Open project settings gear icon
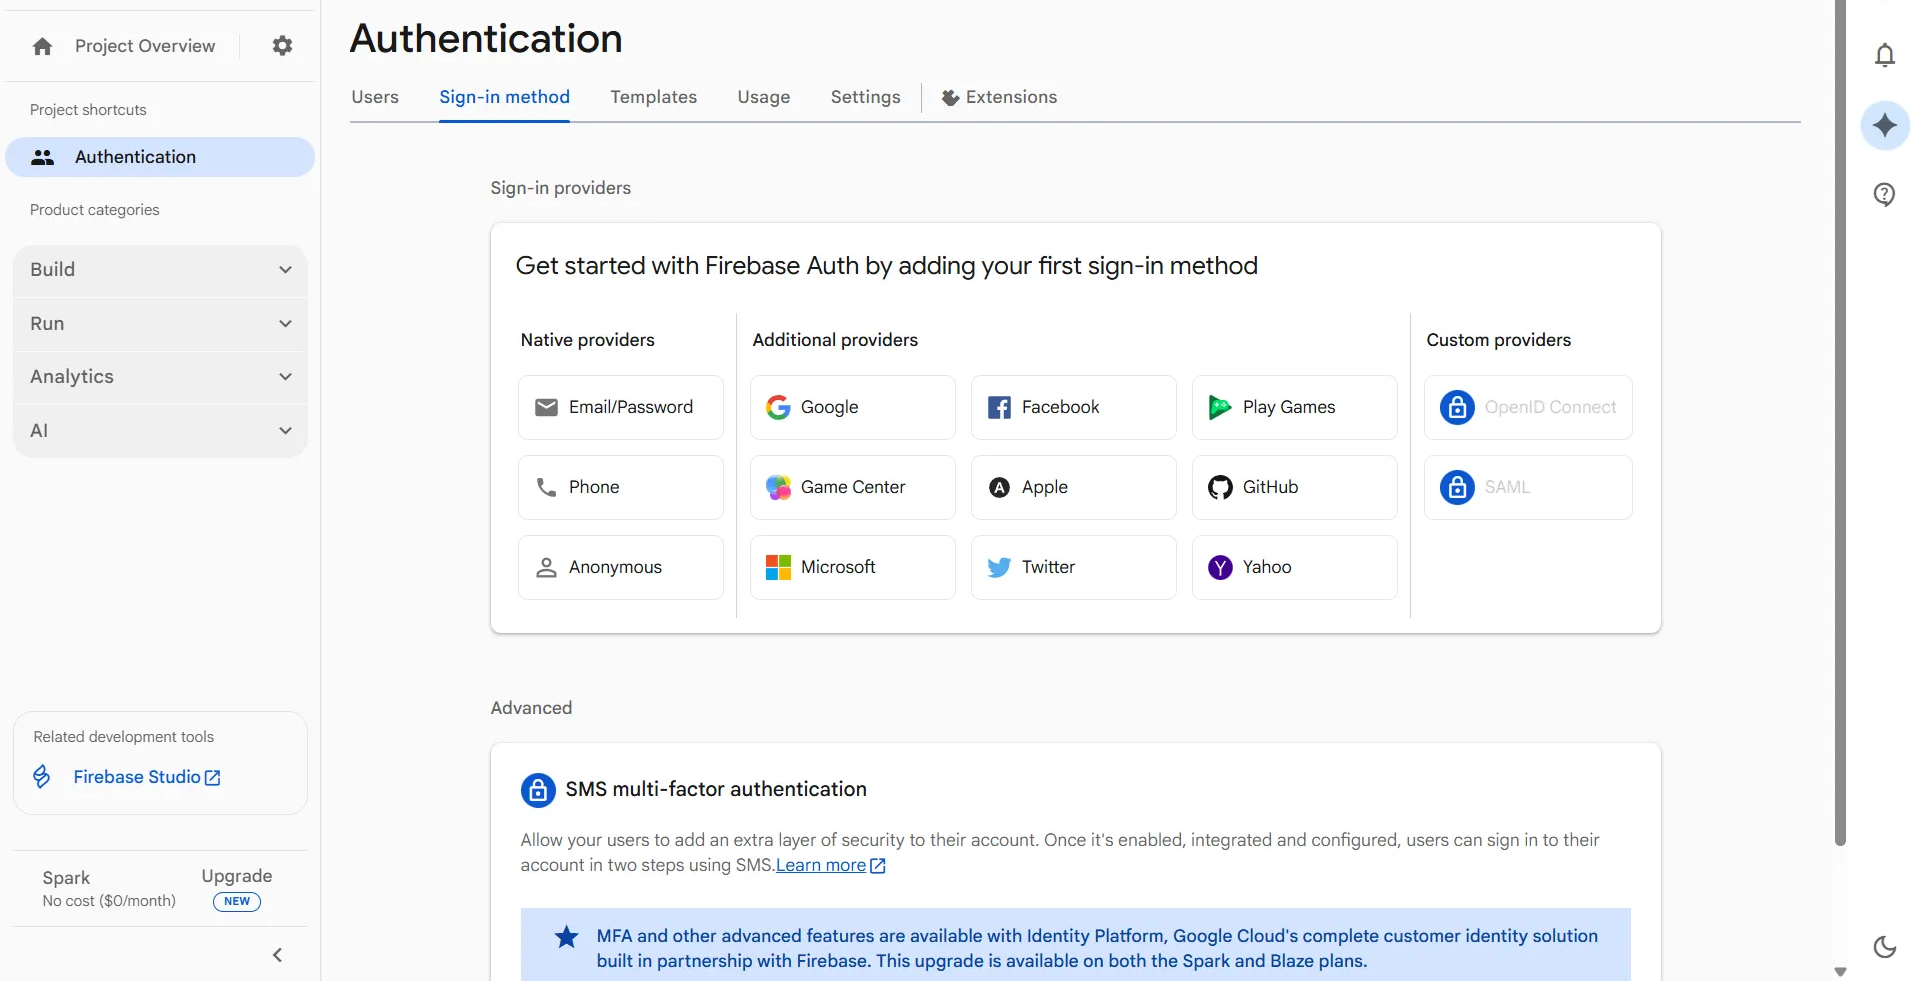The height and width of the screenshot is (981, 1920). click(283, 46)
